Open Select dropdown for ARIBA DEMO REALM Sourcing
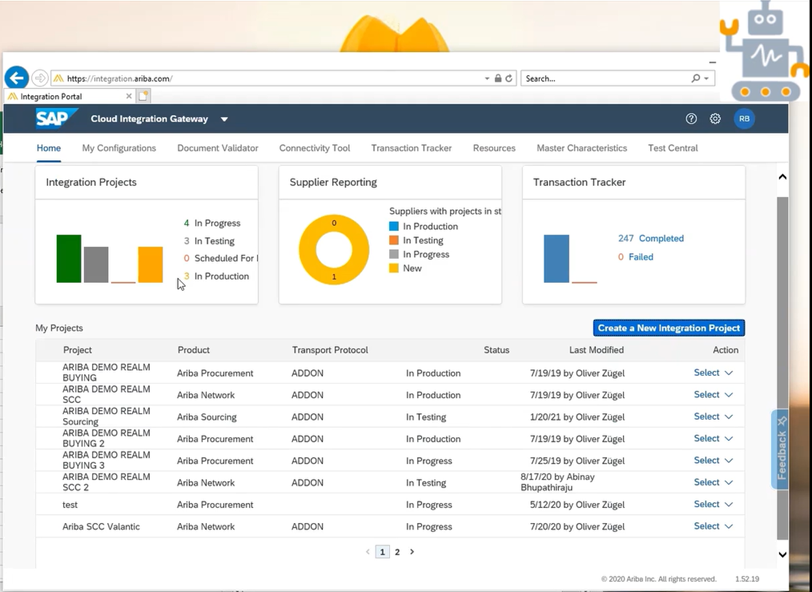 (x=713, y=417)
